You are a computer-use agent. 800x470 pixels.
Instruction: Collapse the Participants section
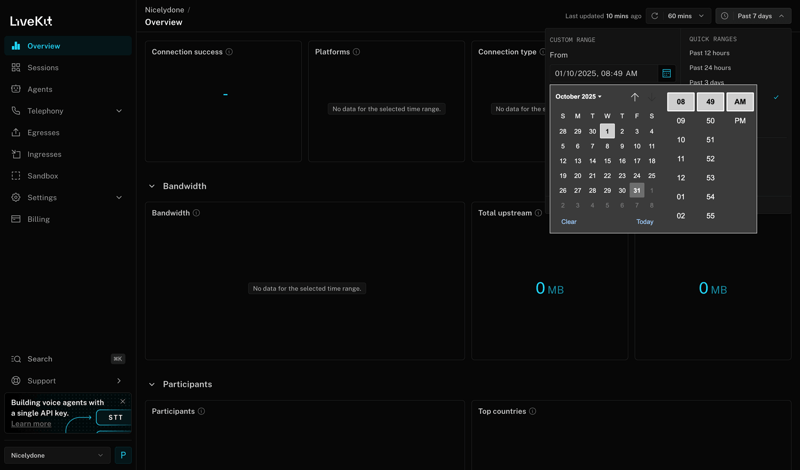coord(152,384)
